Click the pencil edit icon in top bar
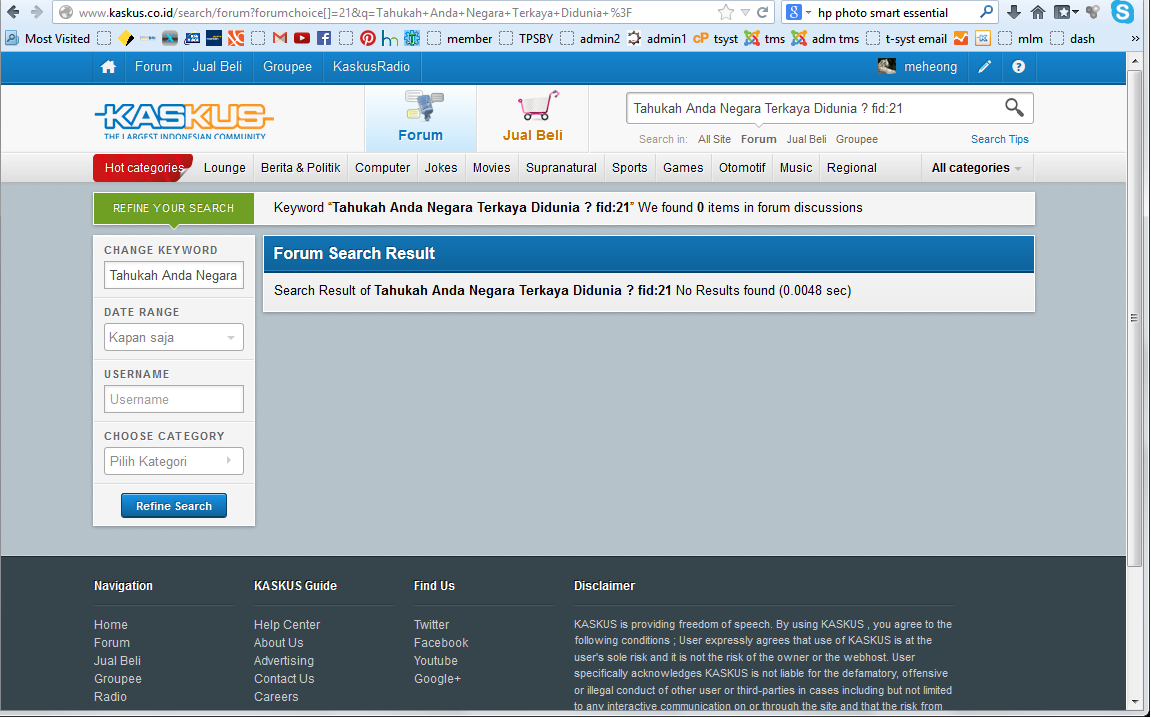The width and height of the screenshot is (1151, 718). tap(985, 67)
